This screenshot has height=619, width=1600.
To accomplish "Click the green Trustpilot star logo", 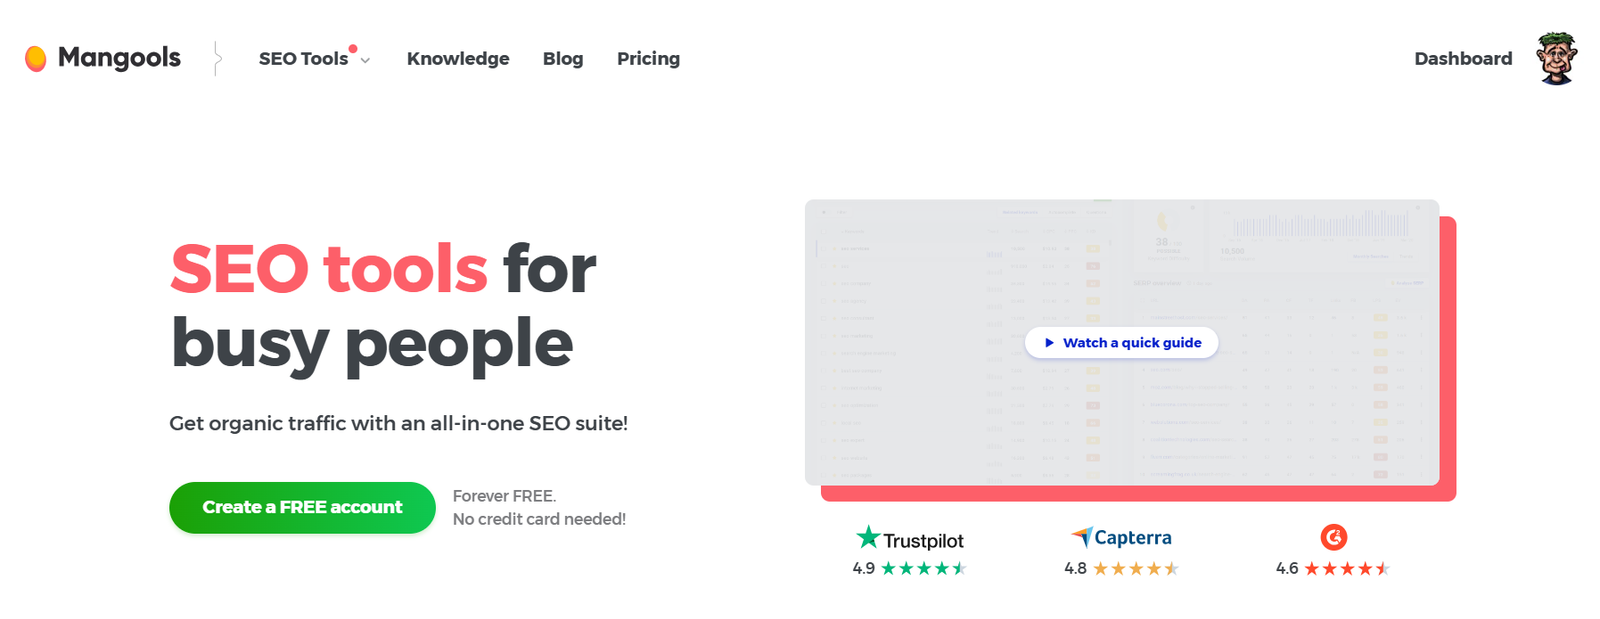I will [x=868, y=538].
